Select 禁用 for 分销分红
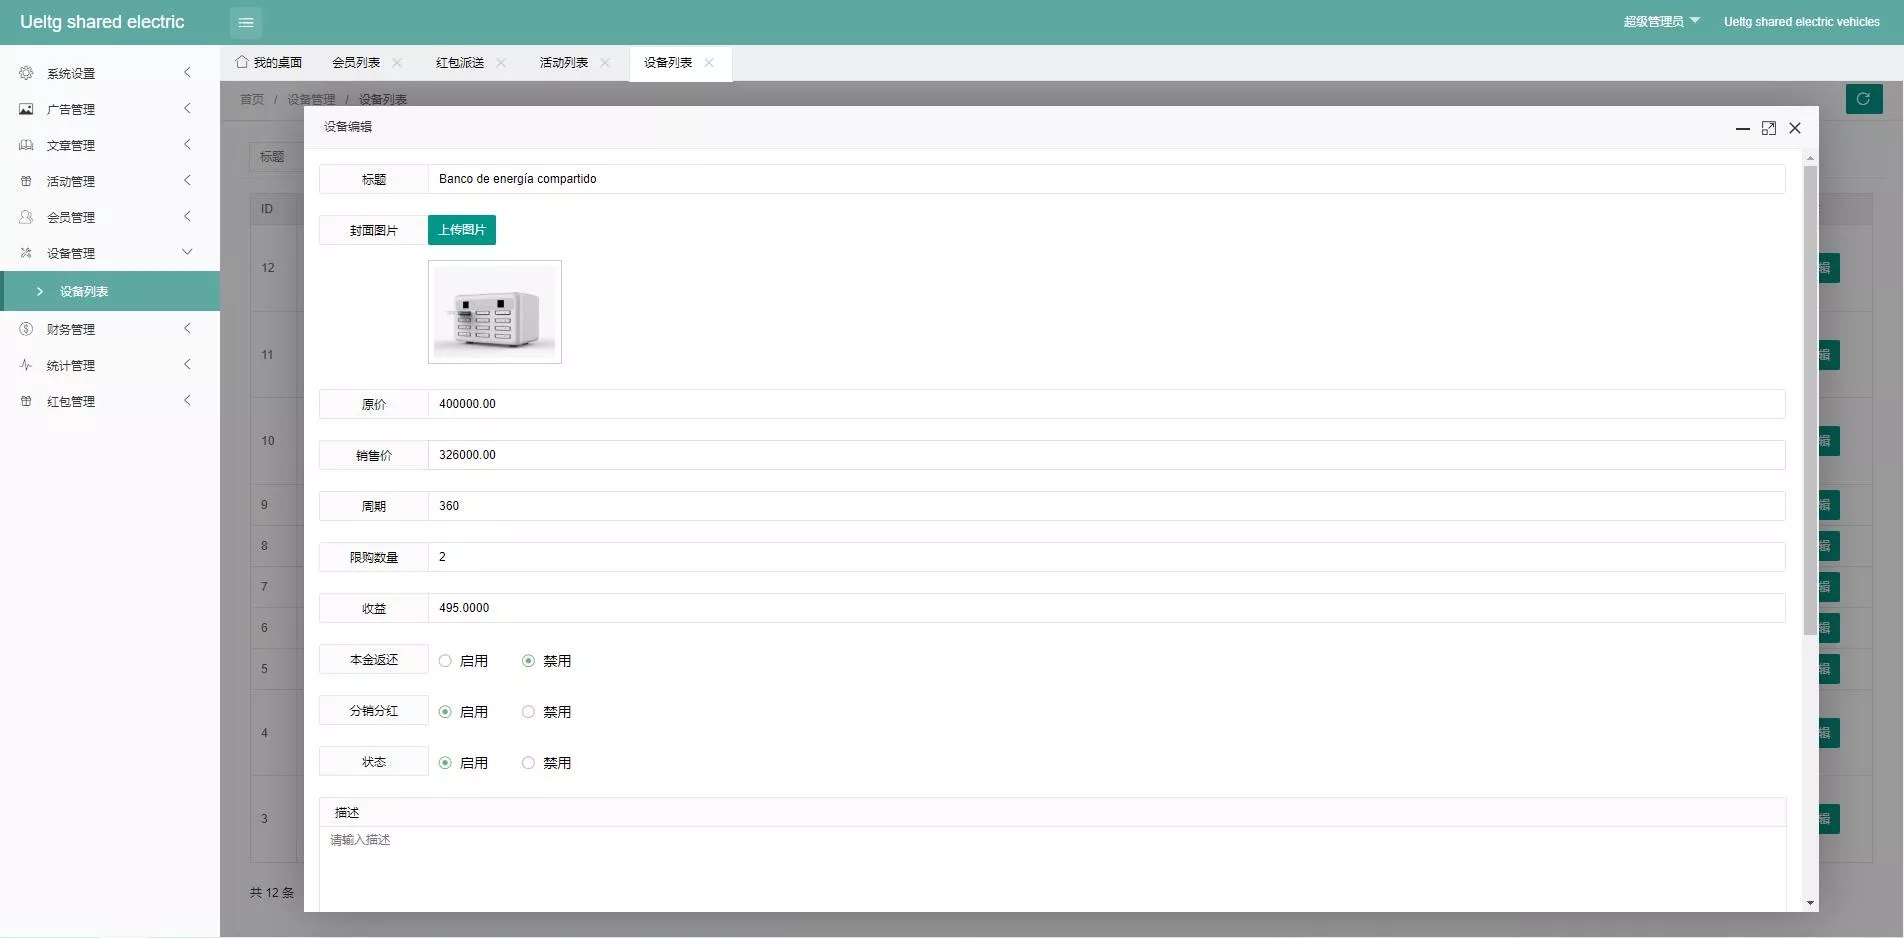This screenshot has width=1904, height=938. click(547, 712)
